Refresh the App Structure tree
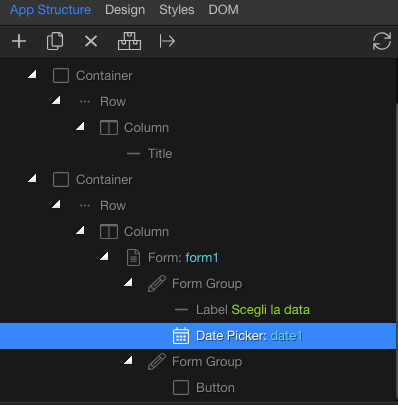 [x=382, y=41]
